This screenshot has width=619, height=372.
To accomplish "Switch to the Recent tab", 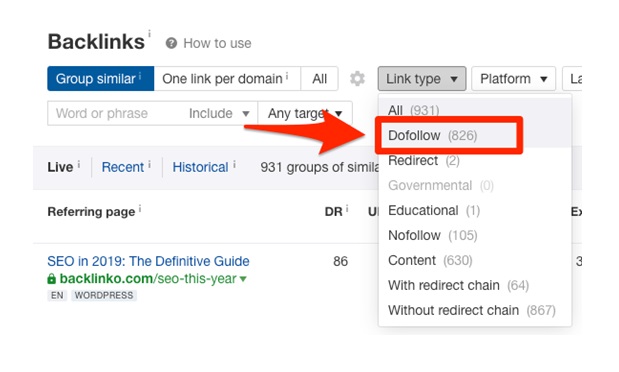I will pyautogui.click(x=123, y=167).
